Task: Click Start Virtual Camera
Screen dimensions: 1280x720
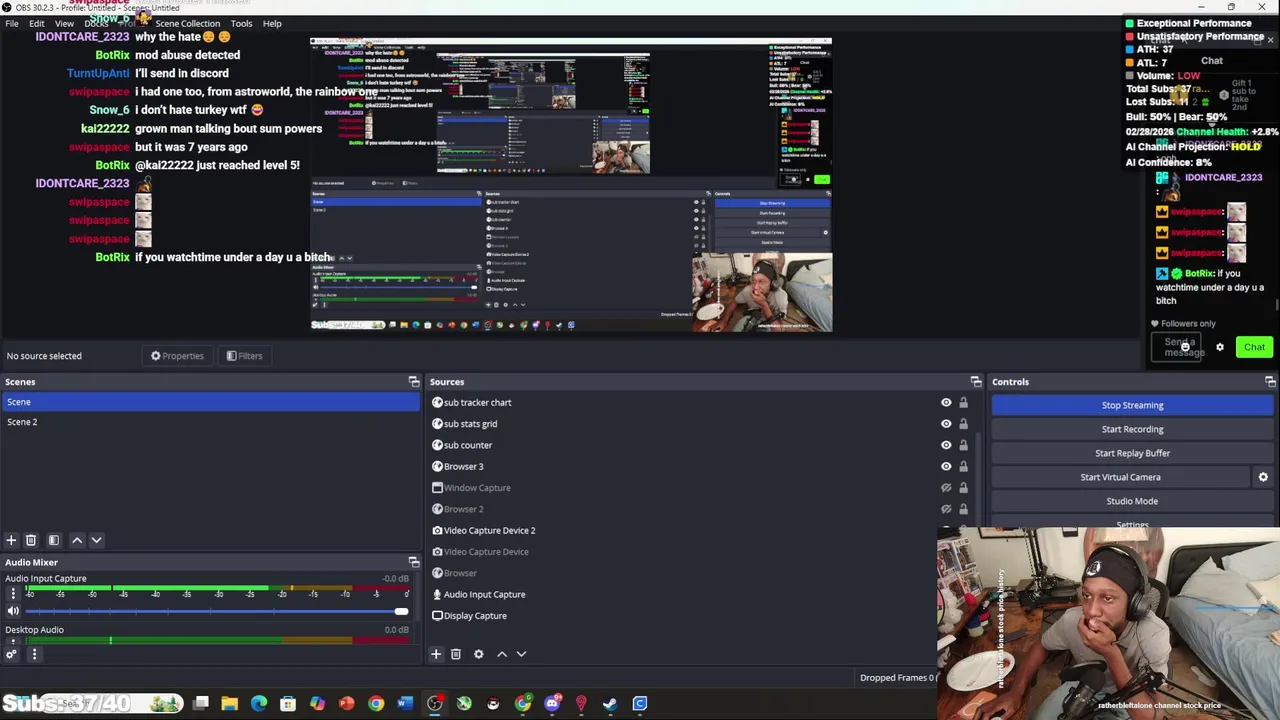Action: pos(1120,477)
